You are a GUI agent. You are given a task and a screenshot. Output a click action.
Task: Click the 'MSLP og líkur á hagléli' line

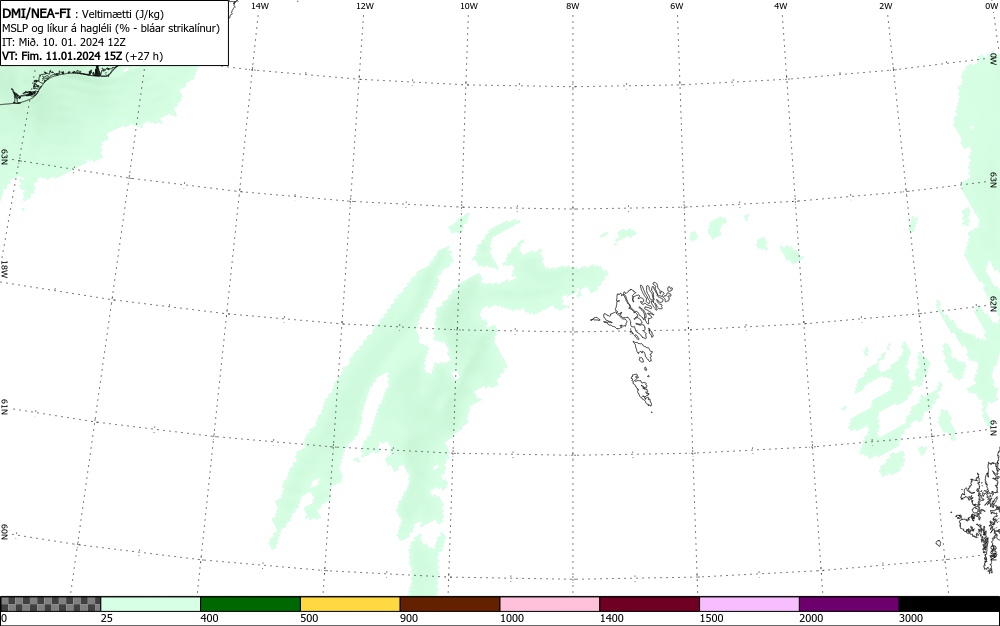pos(111,28)
